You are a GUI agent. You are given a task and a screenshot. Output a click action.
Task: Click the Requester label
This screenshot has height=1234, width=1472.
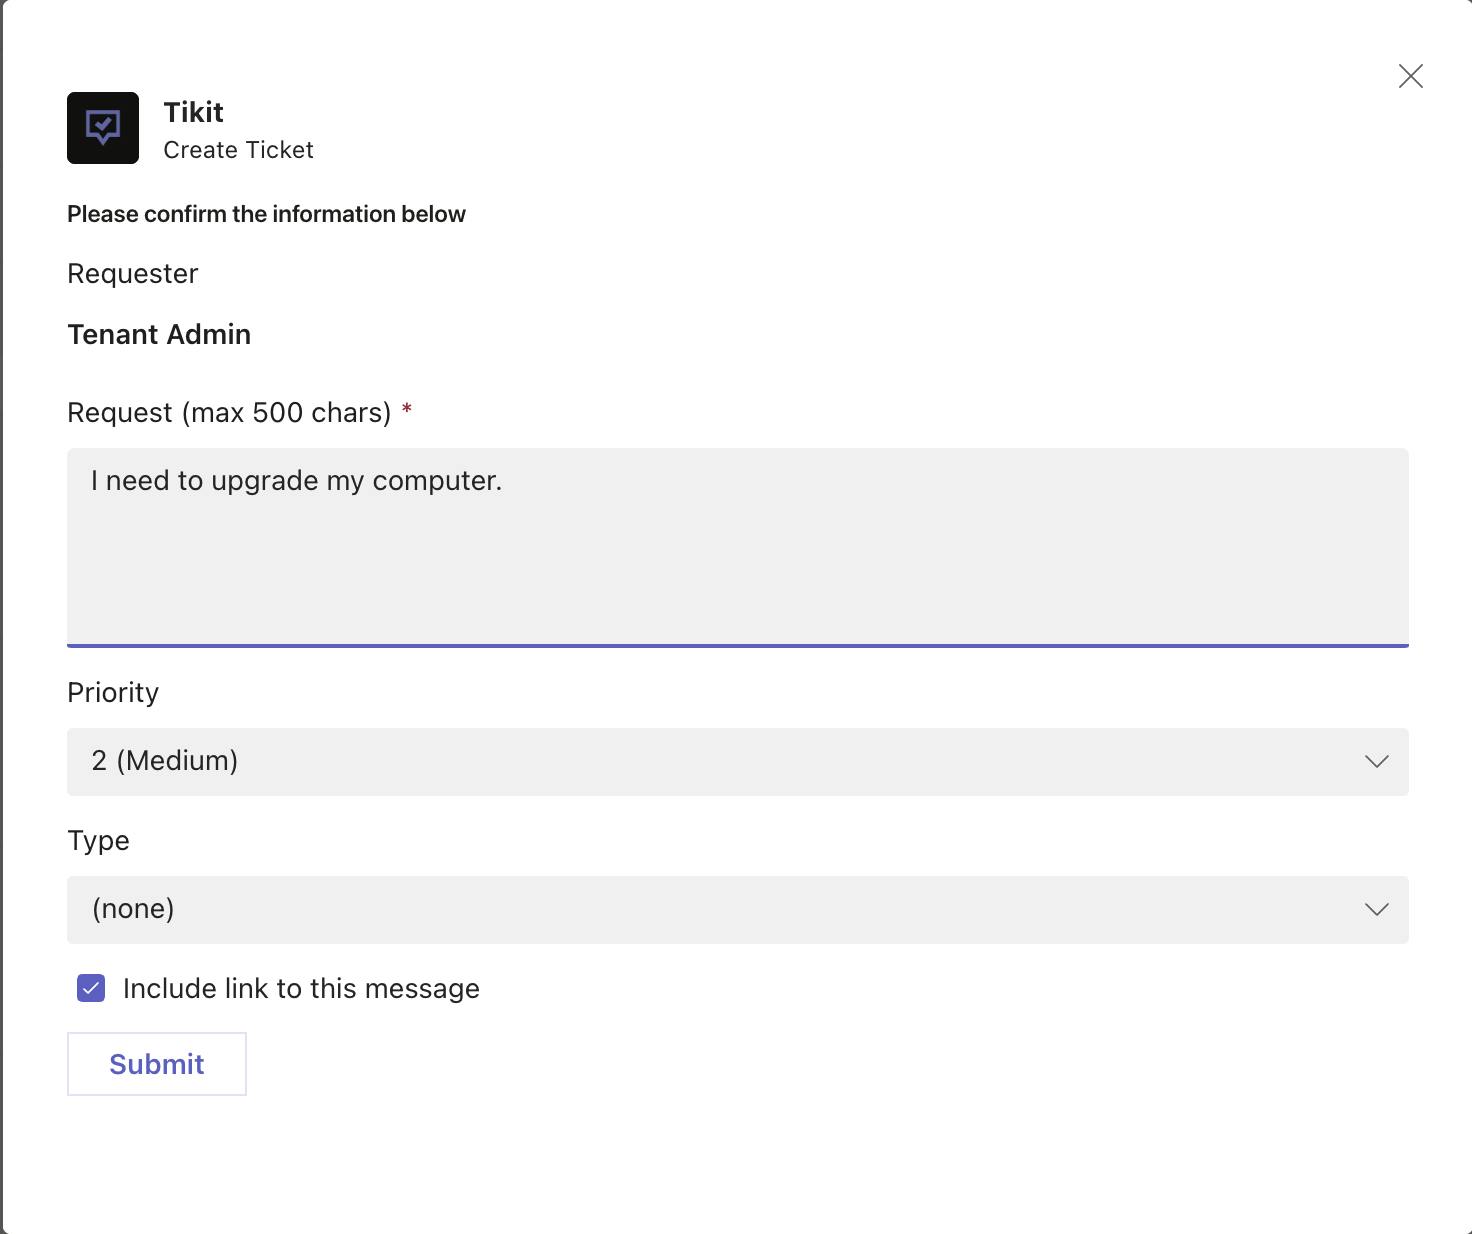132,274
